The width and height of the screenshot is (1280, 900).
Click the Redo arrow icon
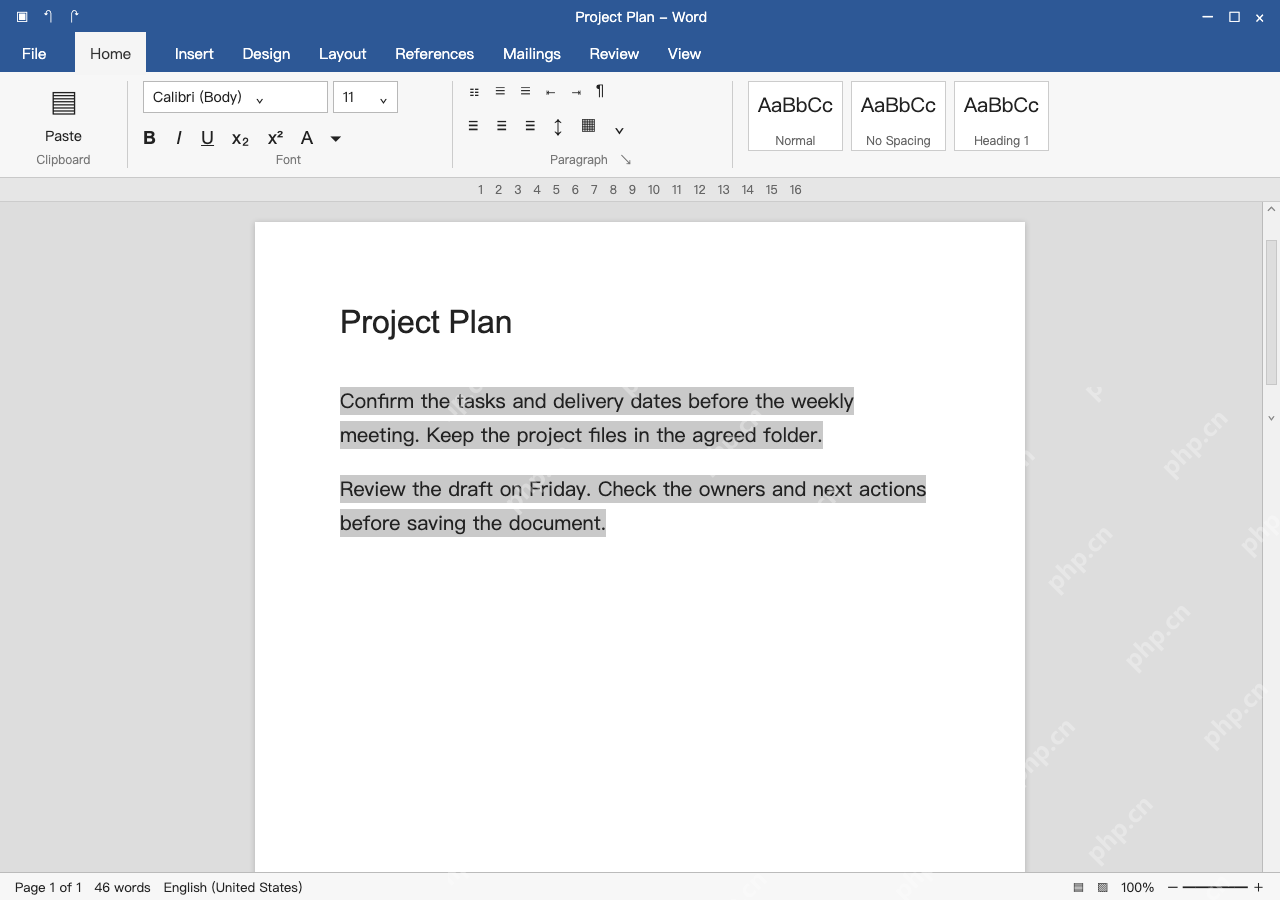(74, 16)
